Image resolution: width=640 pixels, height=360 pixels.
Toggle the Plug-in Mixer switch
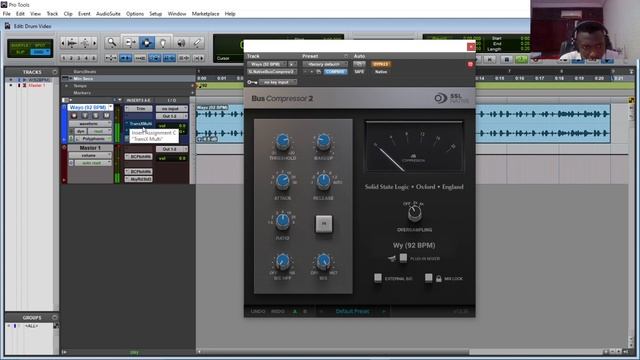pos(403,258)
